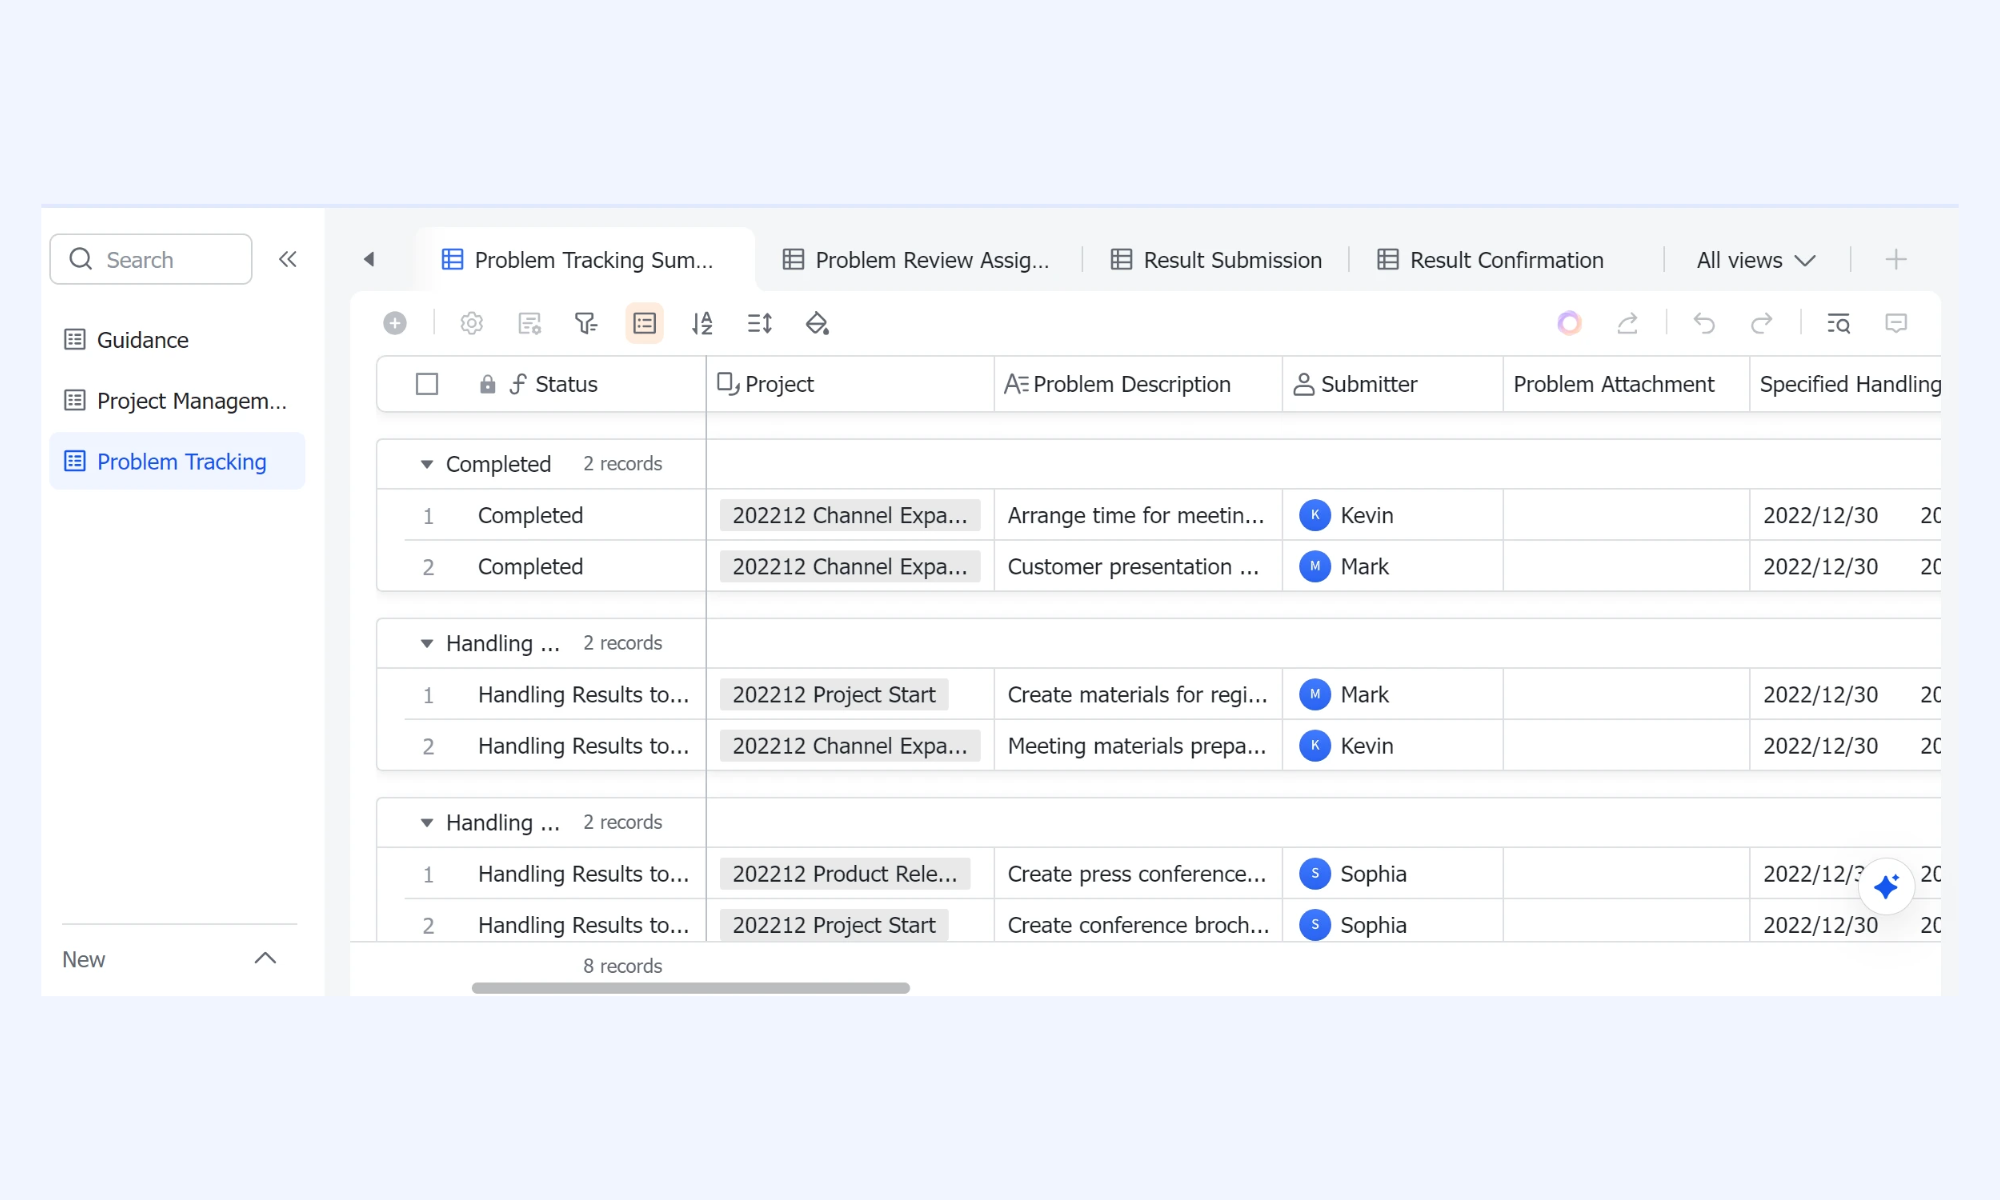This screenshot has width=2000, height=1200.
Task: Click 'Customer presentation ...' cell
Action: [1138, 566]
